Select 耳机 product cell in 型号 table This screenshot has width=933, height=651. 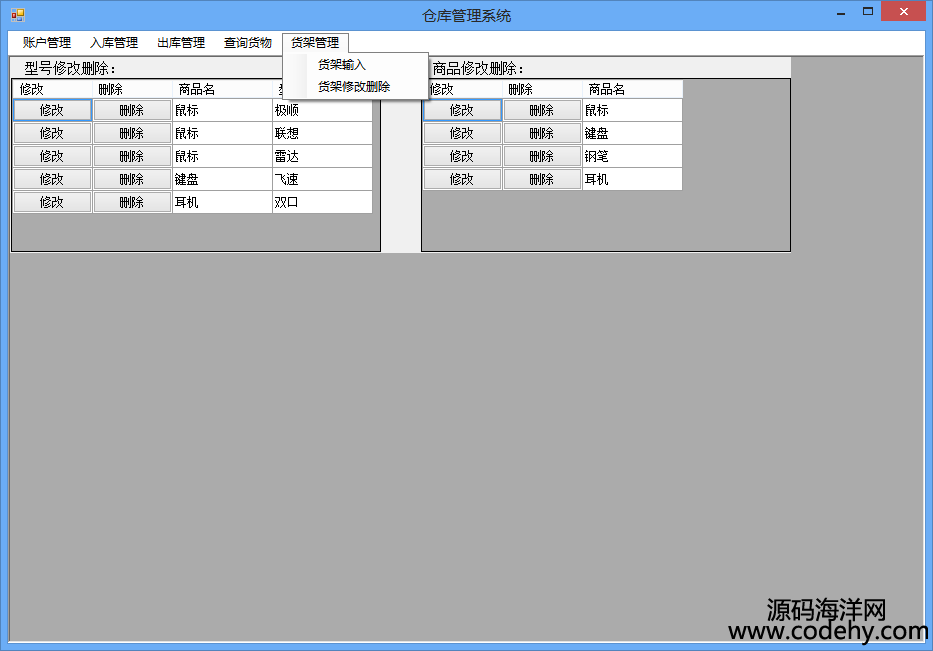pos(222,202)
